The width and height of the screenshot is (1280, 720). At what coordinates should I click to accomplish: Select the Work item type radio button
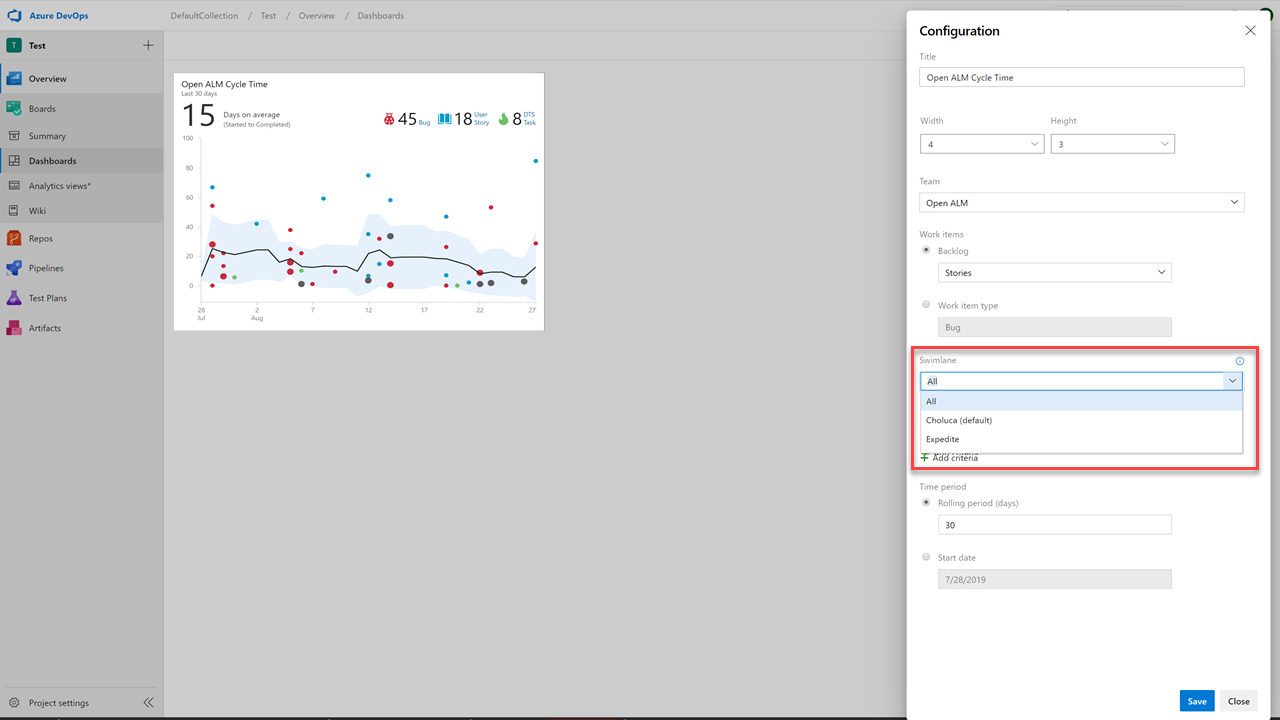[x=926, y=304]
